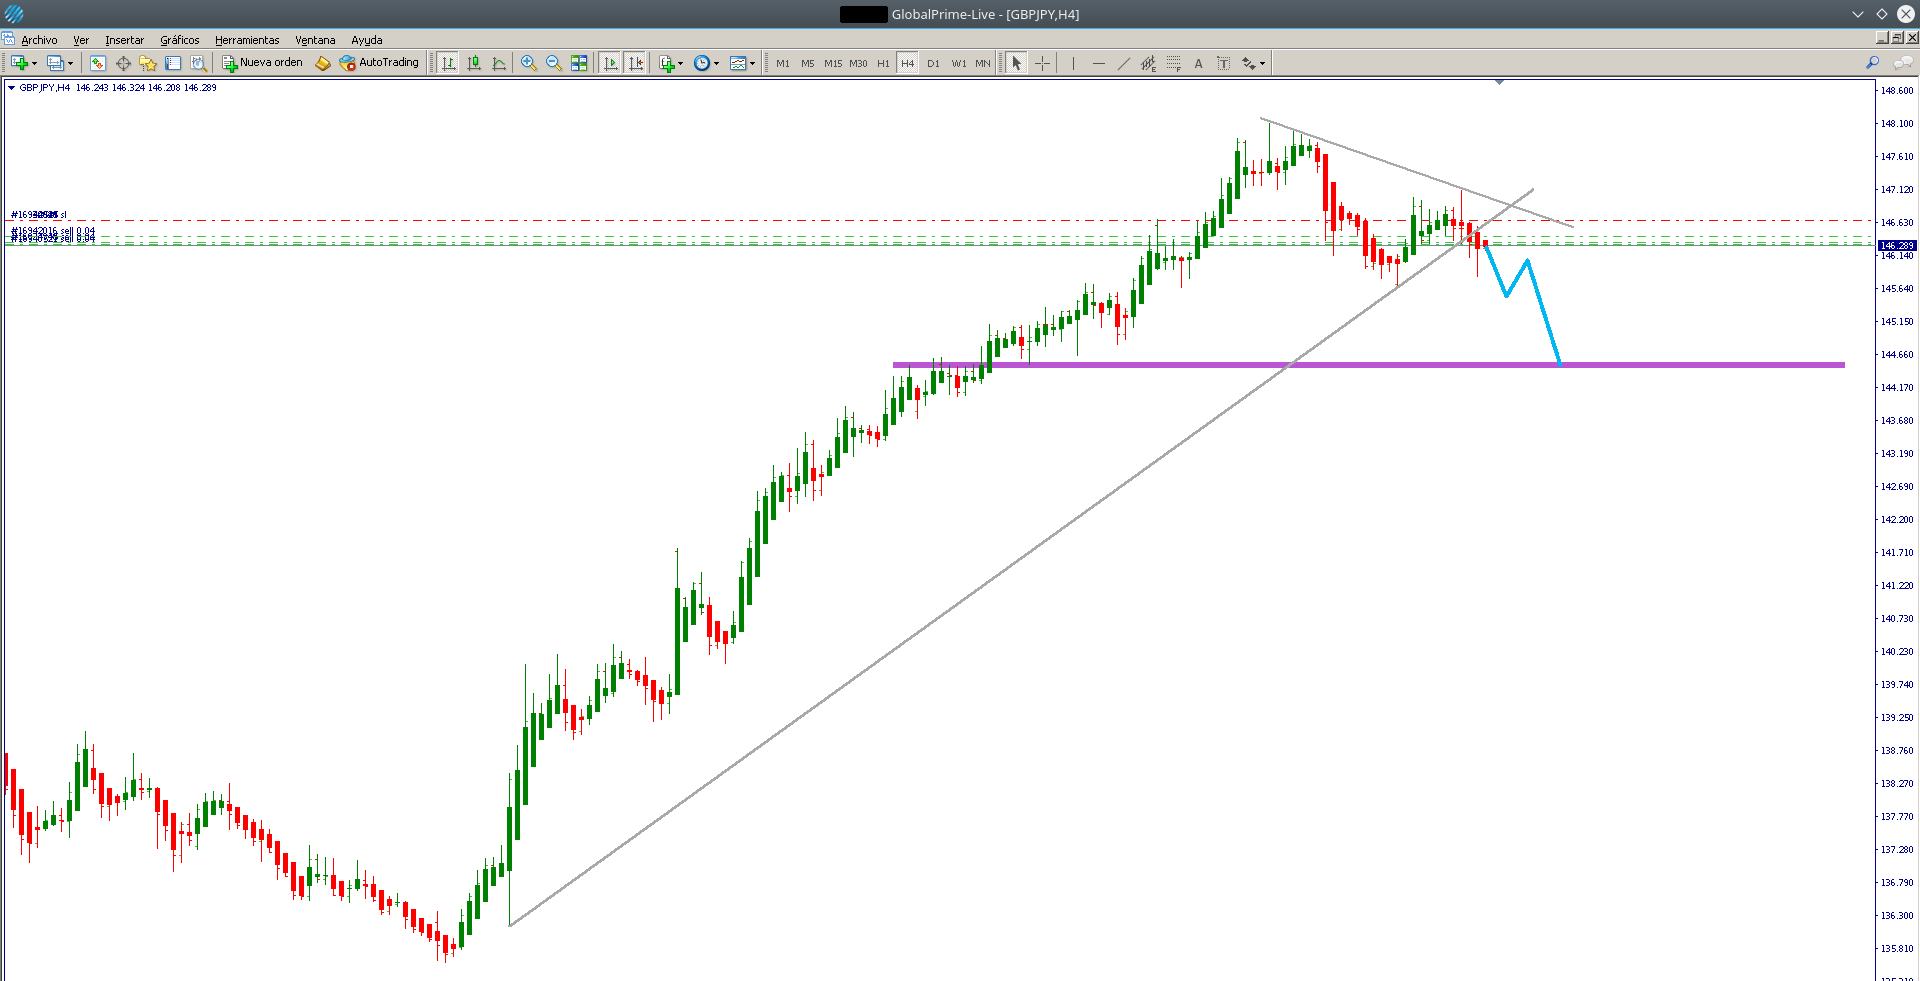Screen dimensions: 1920x981
Task: Open the Ventana menu
Action: (315, 40)
